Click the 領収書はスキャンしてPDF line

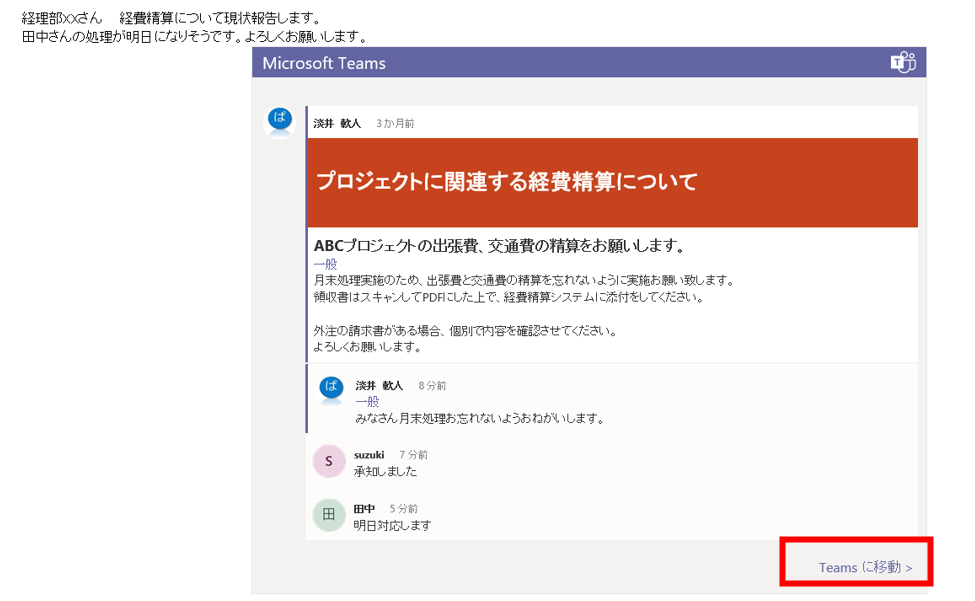509,297
